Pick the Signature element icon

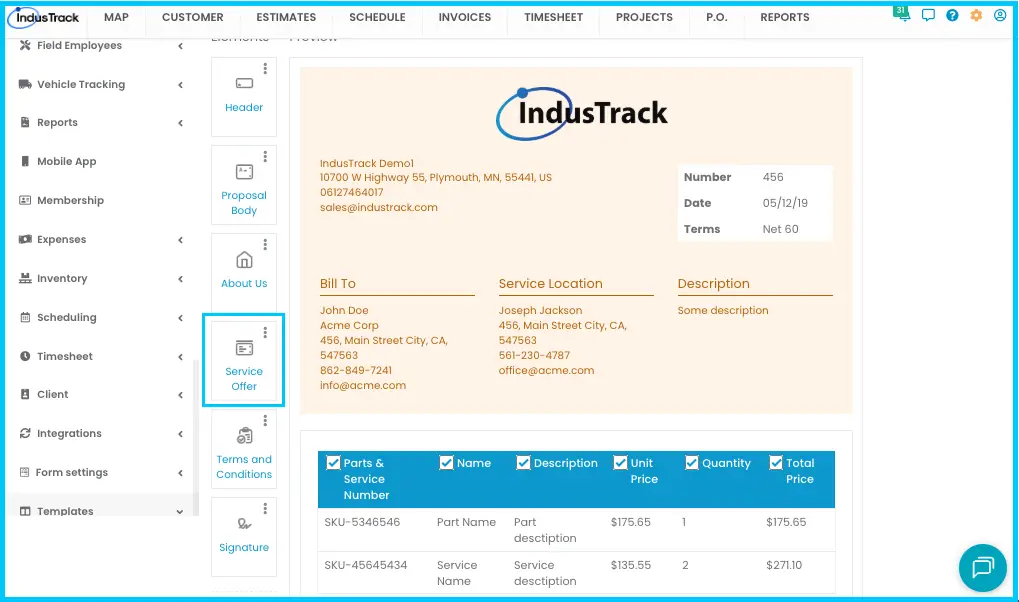pos(244,524)
